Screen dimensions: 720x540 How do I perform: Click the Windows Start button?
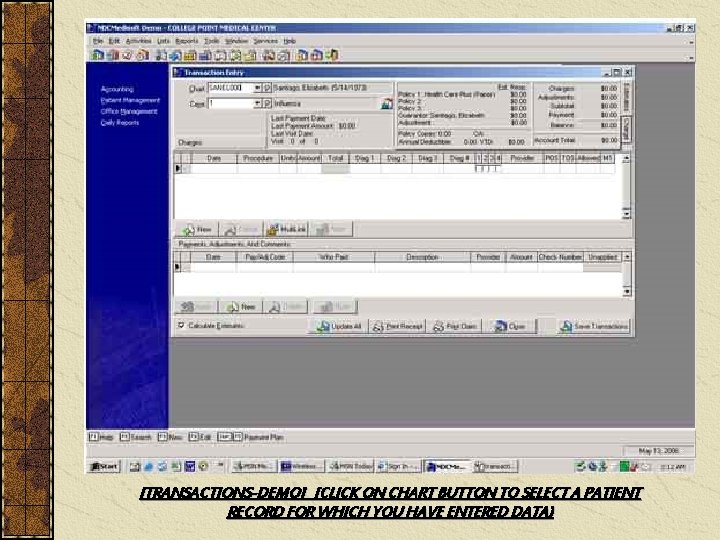click(x=104, y=467)
